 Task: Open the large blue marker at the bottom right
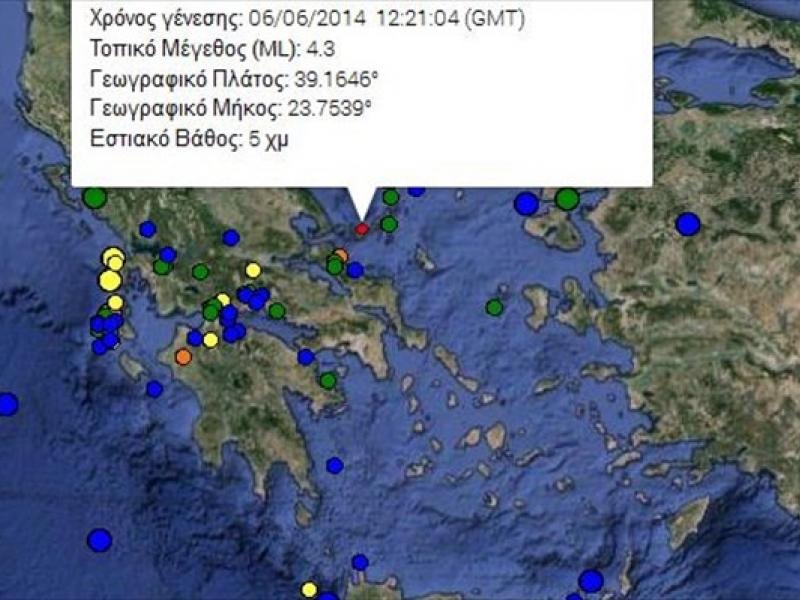tap(591, 581)
